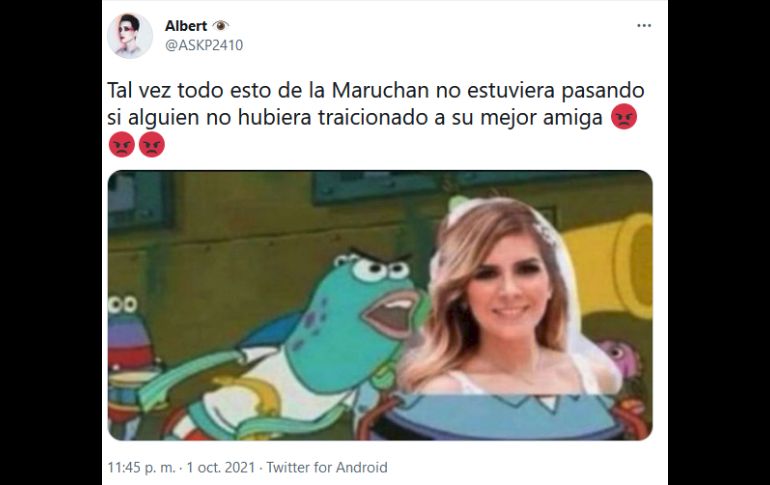Screen dimensions: 770x485
Task: Click the Twitter for Android source link
Action: [x=327, y=467]
